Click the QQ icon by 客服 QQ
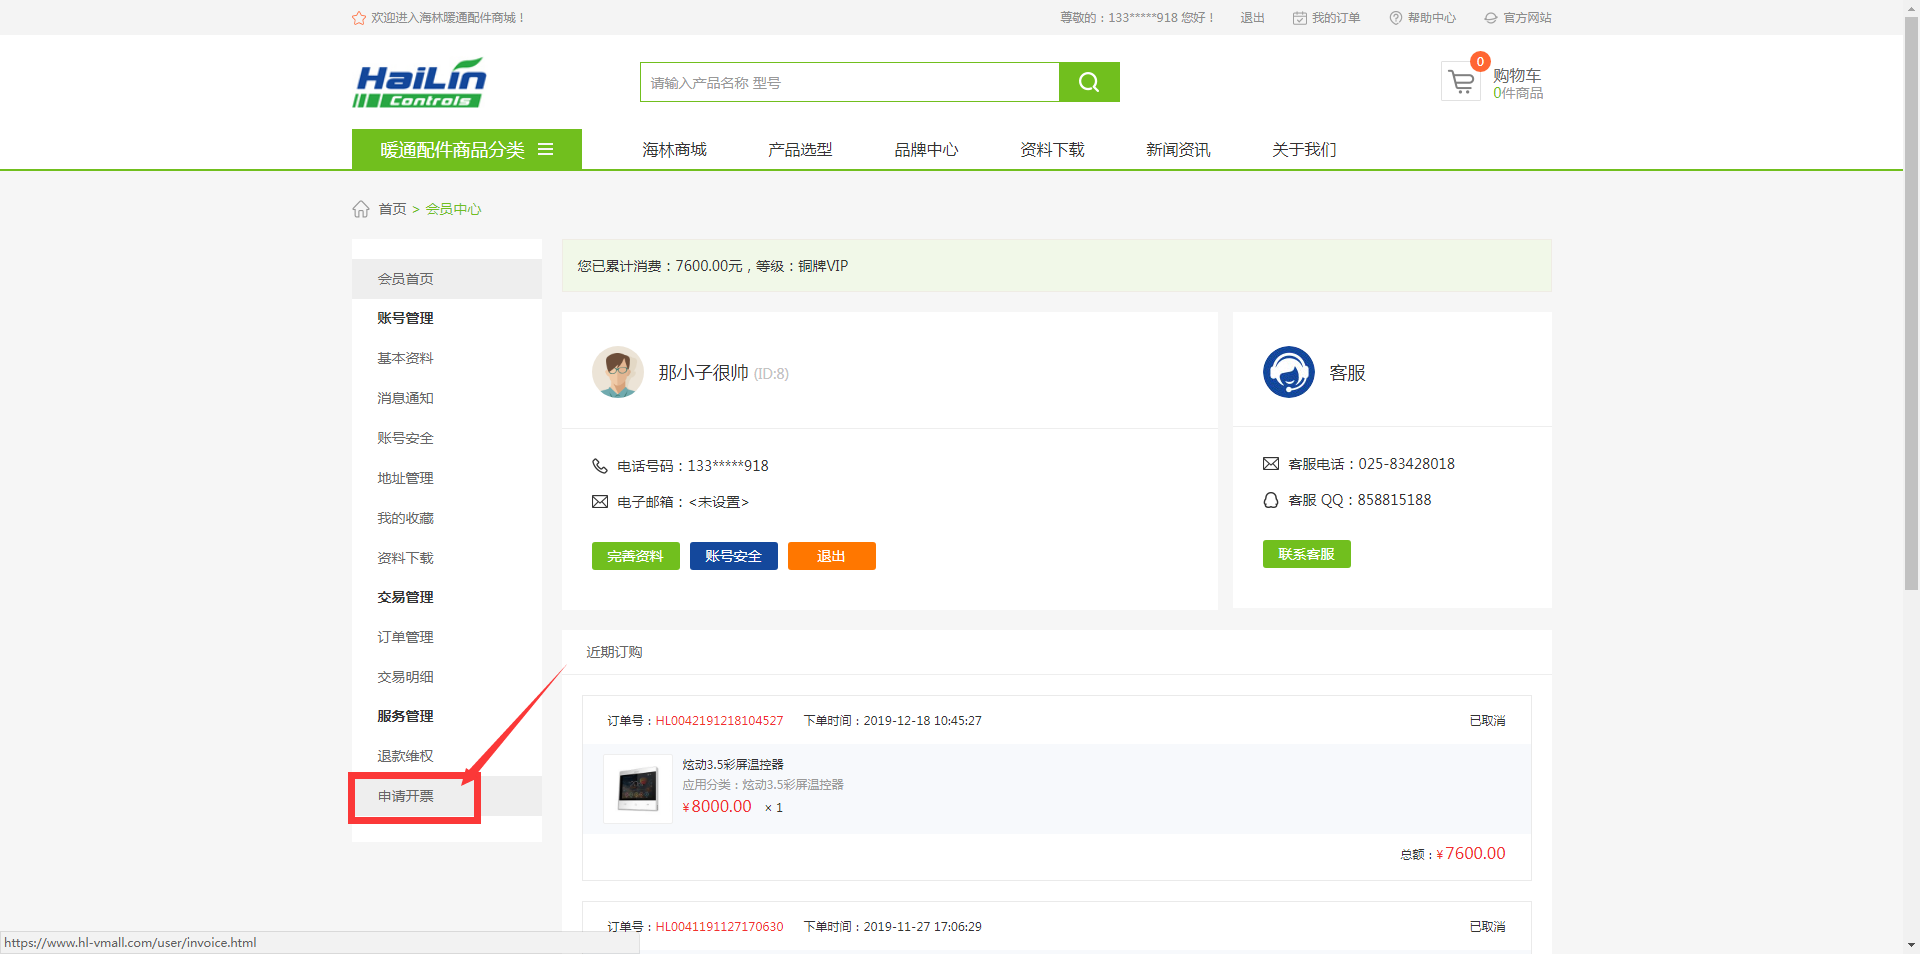The image size is (1920, 954). point(1271,500)
